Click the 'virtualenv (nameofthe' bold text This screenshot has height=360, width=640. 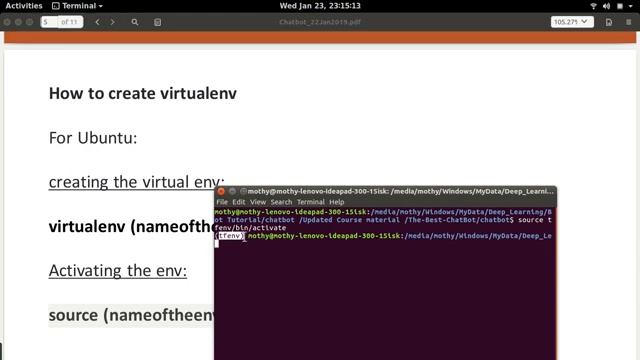pyautogui.click(x=131, y=227)
